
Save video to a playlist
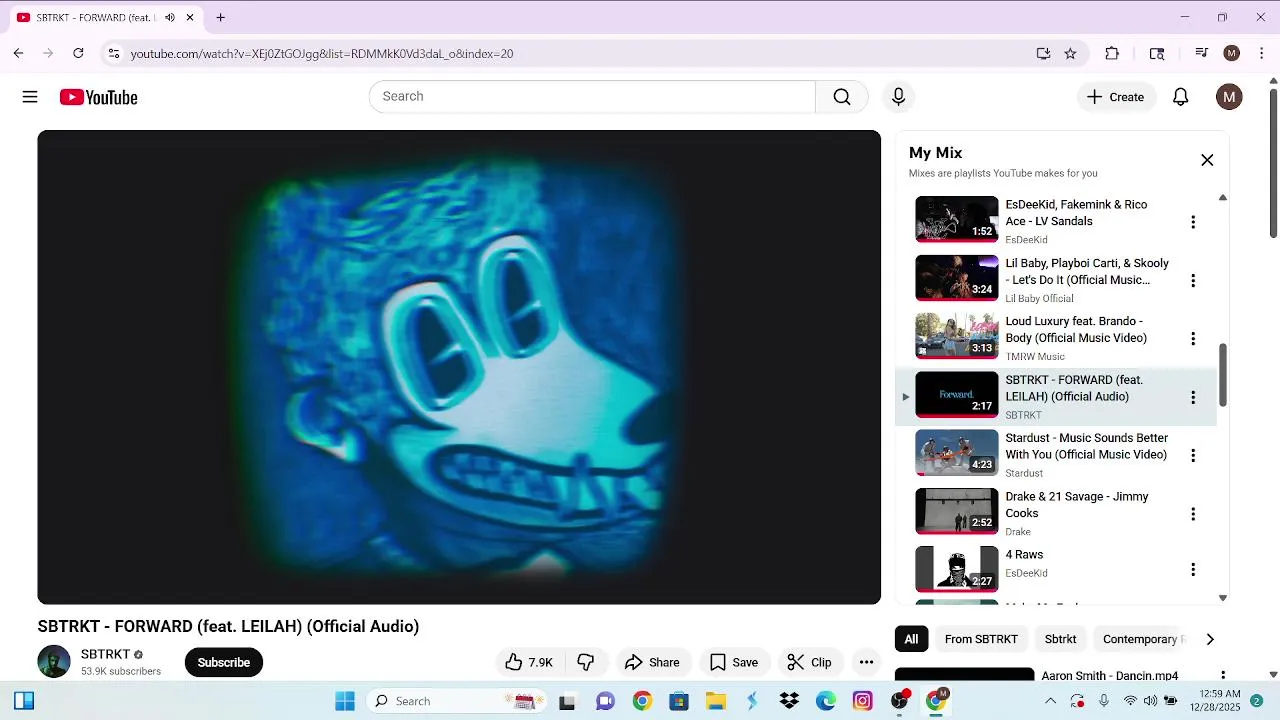click(733, 662)
